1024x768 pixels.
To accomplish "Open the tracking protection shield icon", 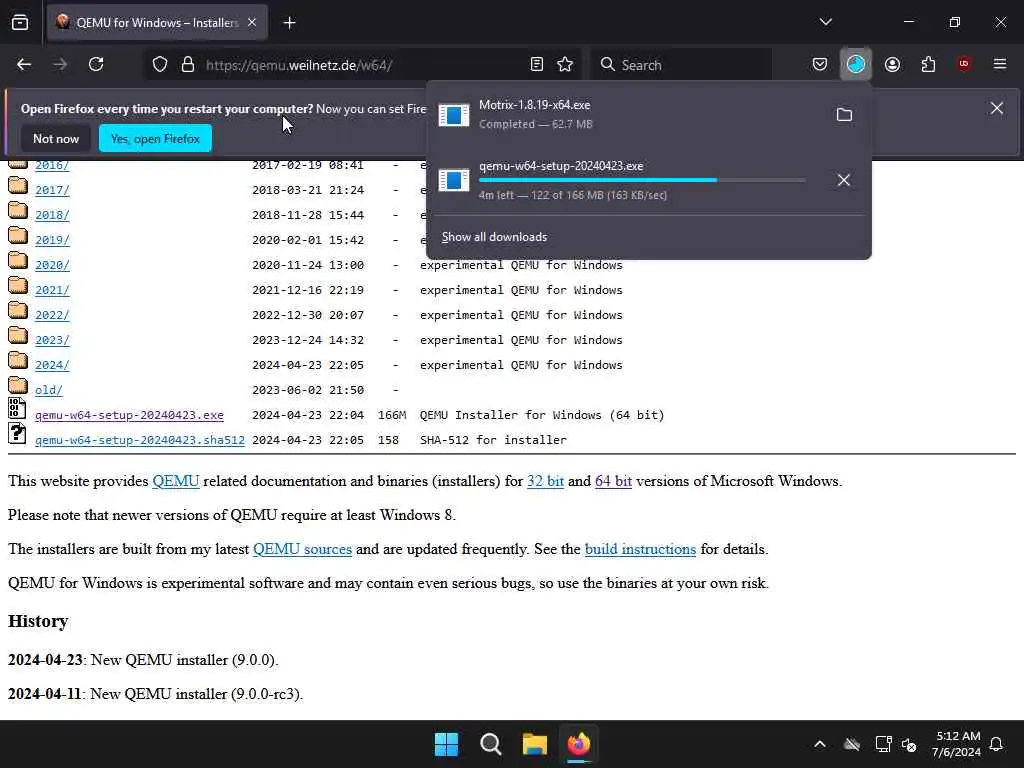I will (160, 65).
